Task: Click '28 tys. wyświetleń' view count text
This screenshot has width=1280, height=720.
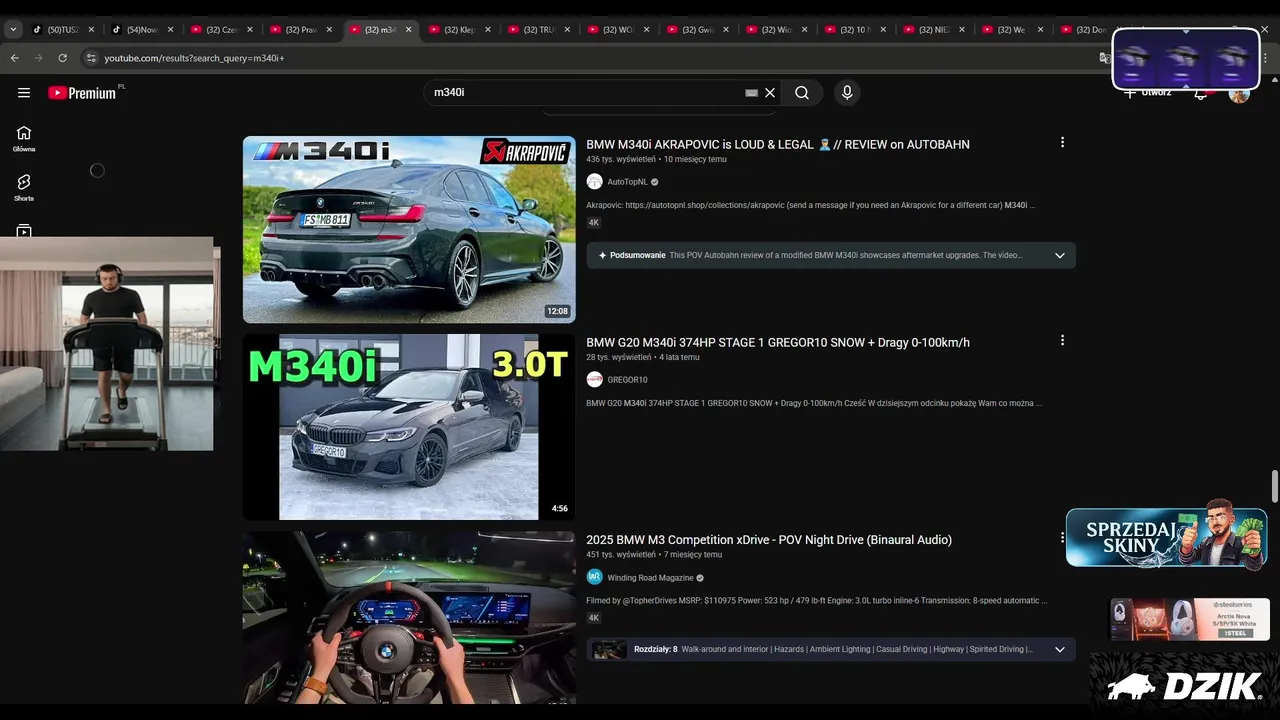Action: 618,357
